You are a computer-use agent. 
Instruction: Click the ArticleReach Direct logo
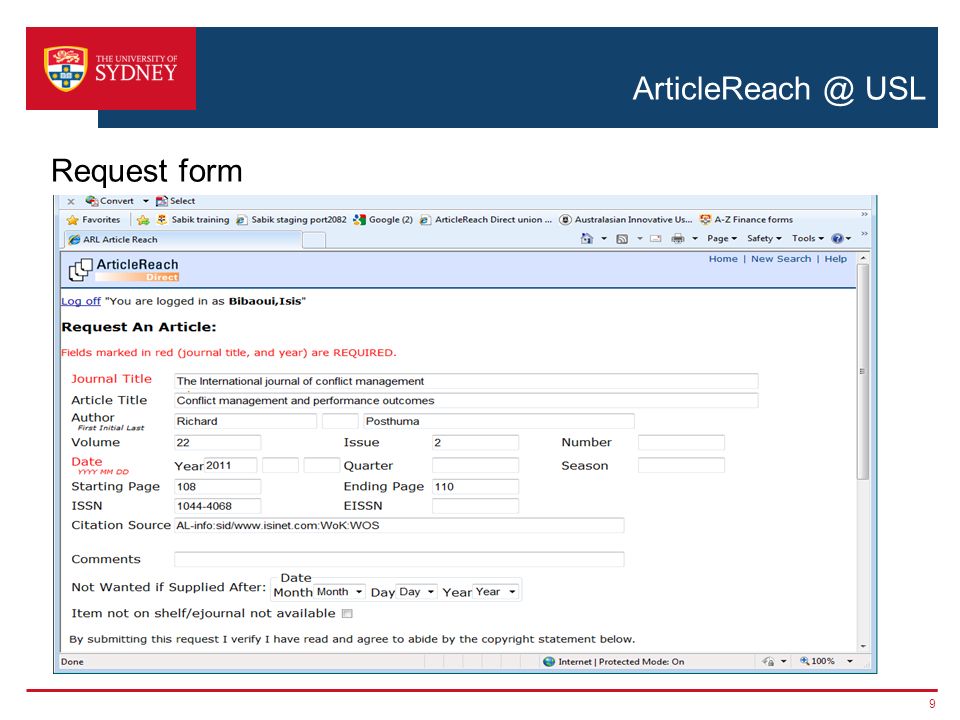click(124, 269)
